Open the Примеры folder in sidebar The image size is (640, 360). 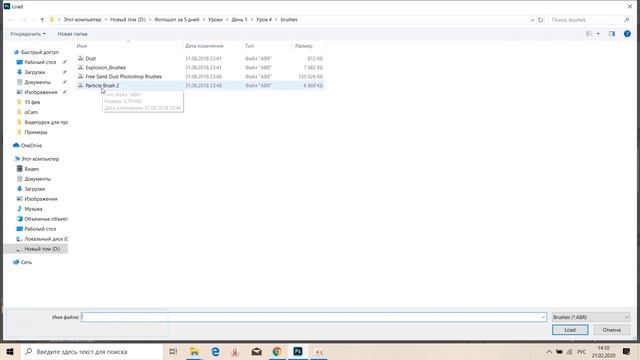point(36,132)
